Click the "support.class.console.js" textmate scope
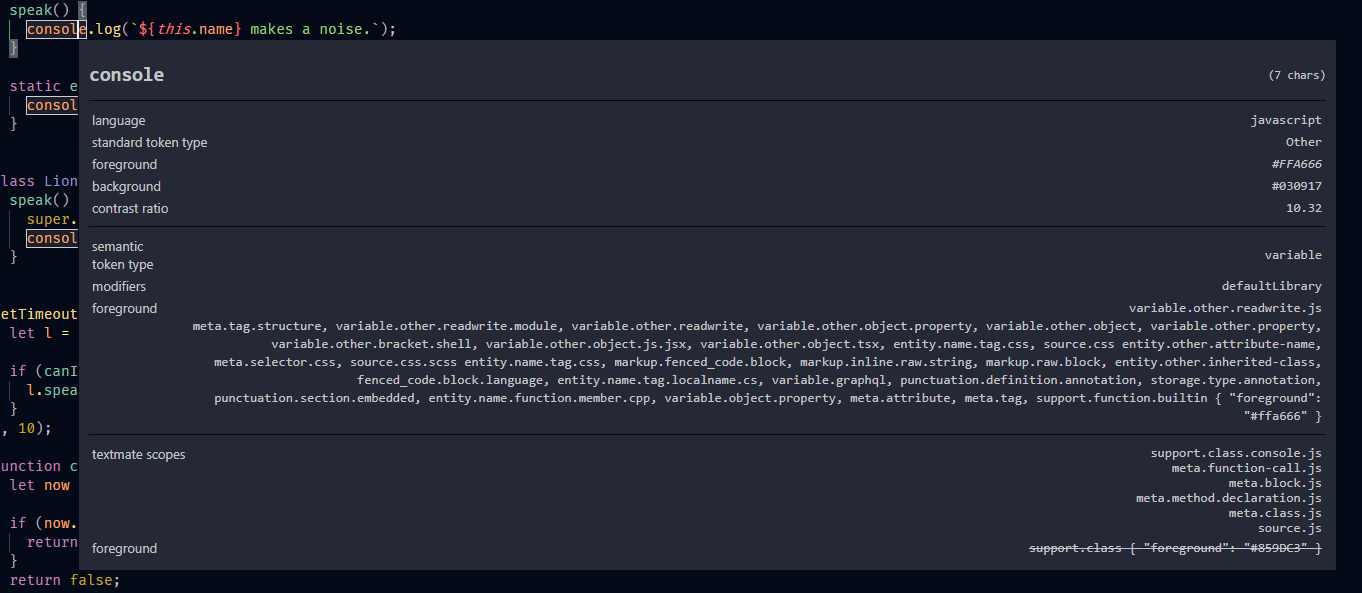The height and width of the screenshot is (593, 1362). click(x=1237, y=452)
